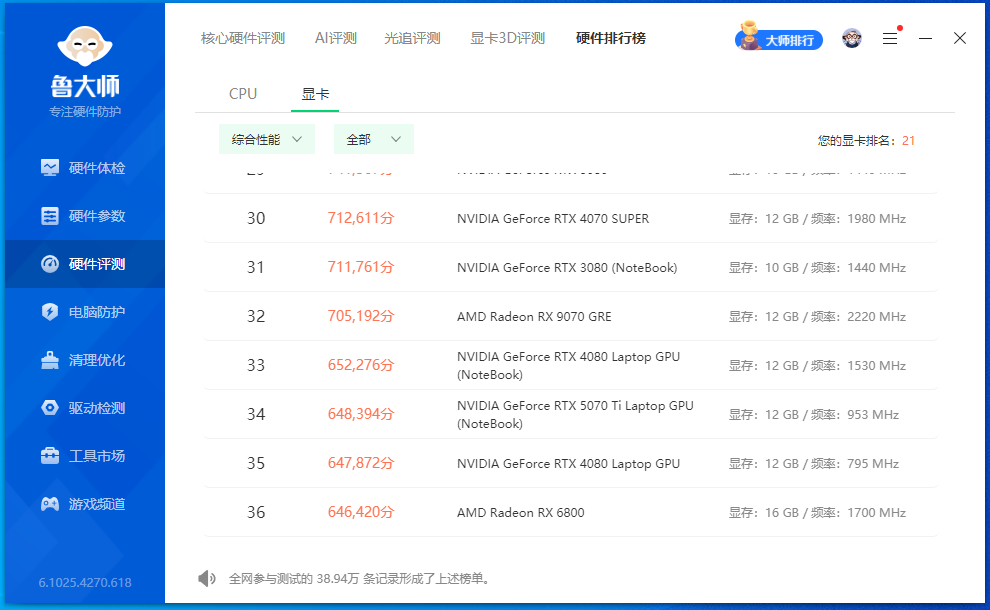The image size is (990, 610).
Task: Close the 鲁大师 window
Action: (960, 39)
